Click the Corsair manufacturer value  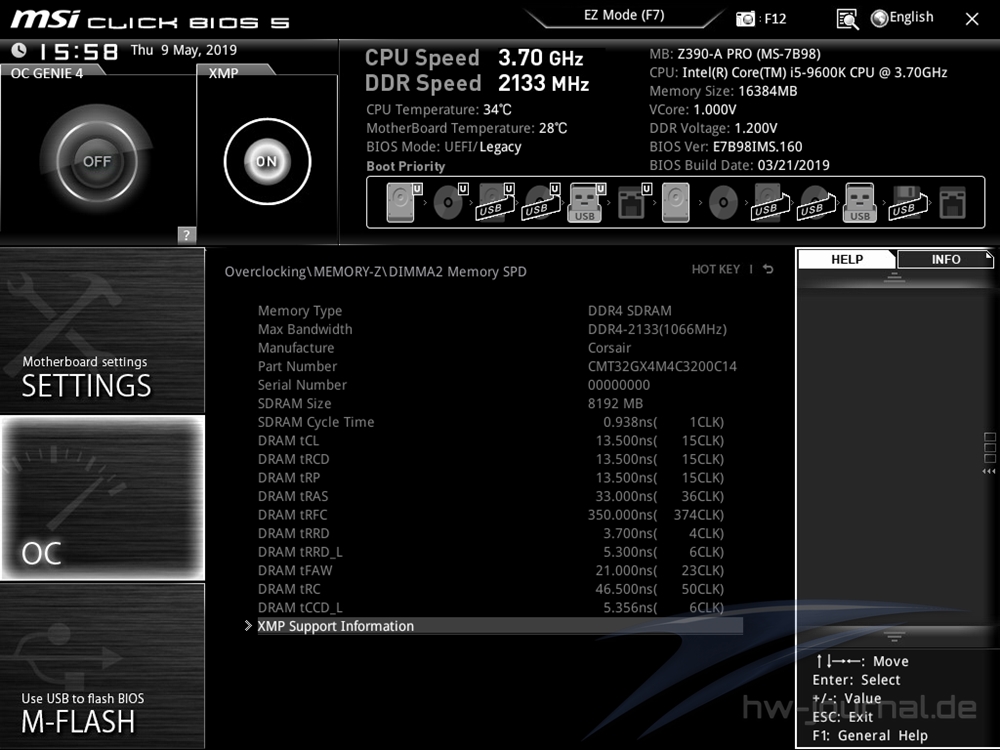tap(609, 348)
